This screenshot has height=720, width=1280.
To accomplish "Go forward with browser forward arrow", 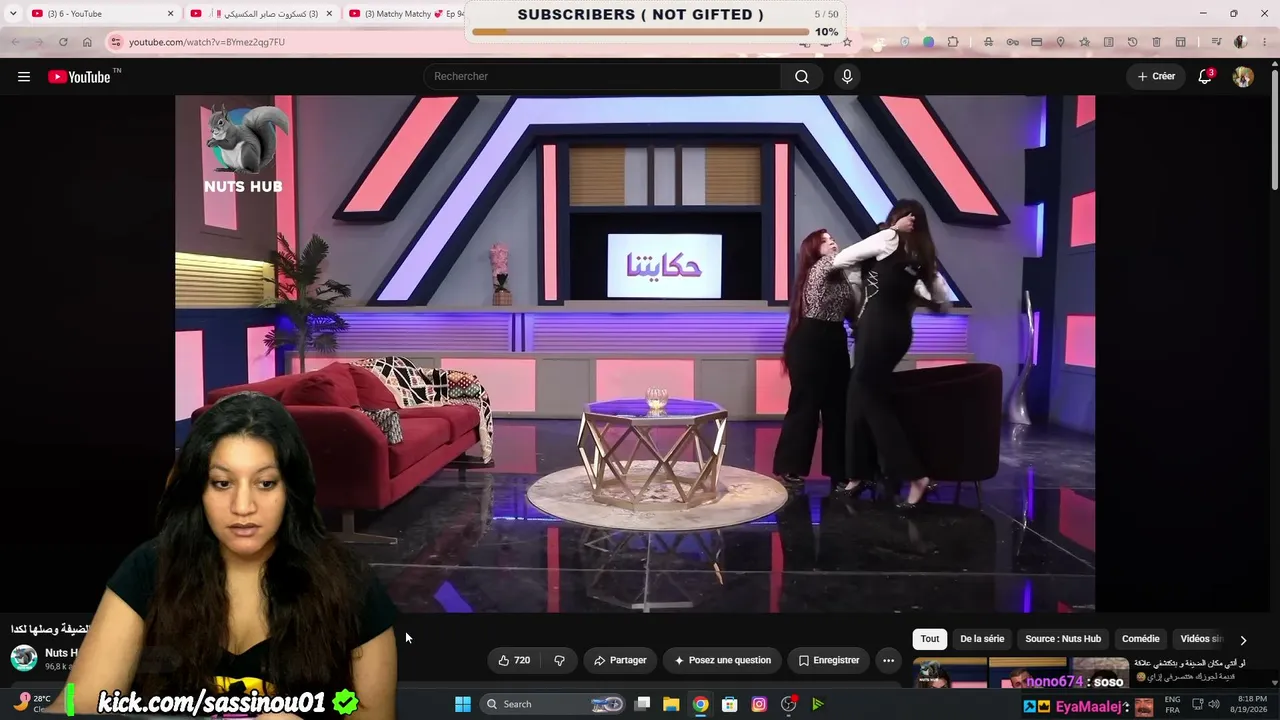I will coord(39,42).
